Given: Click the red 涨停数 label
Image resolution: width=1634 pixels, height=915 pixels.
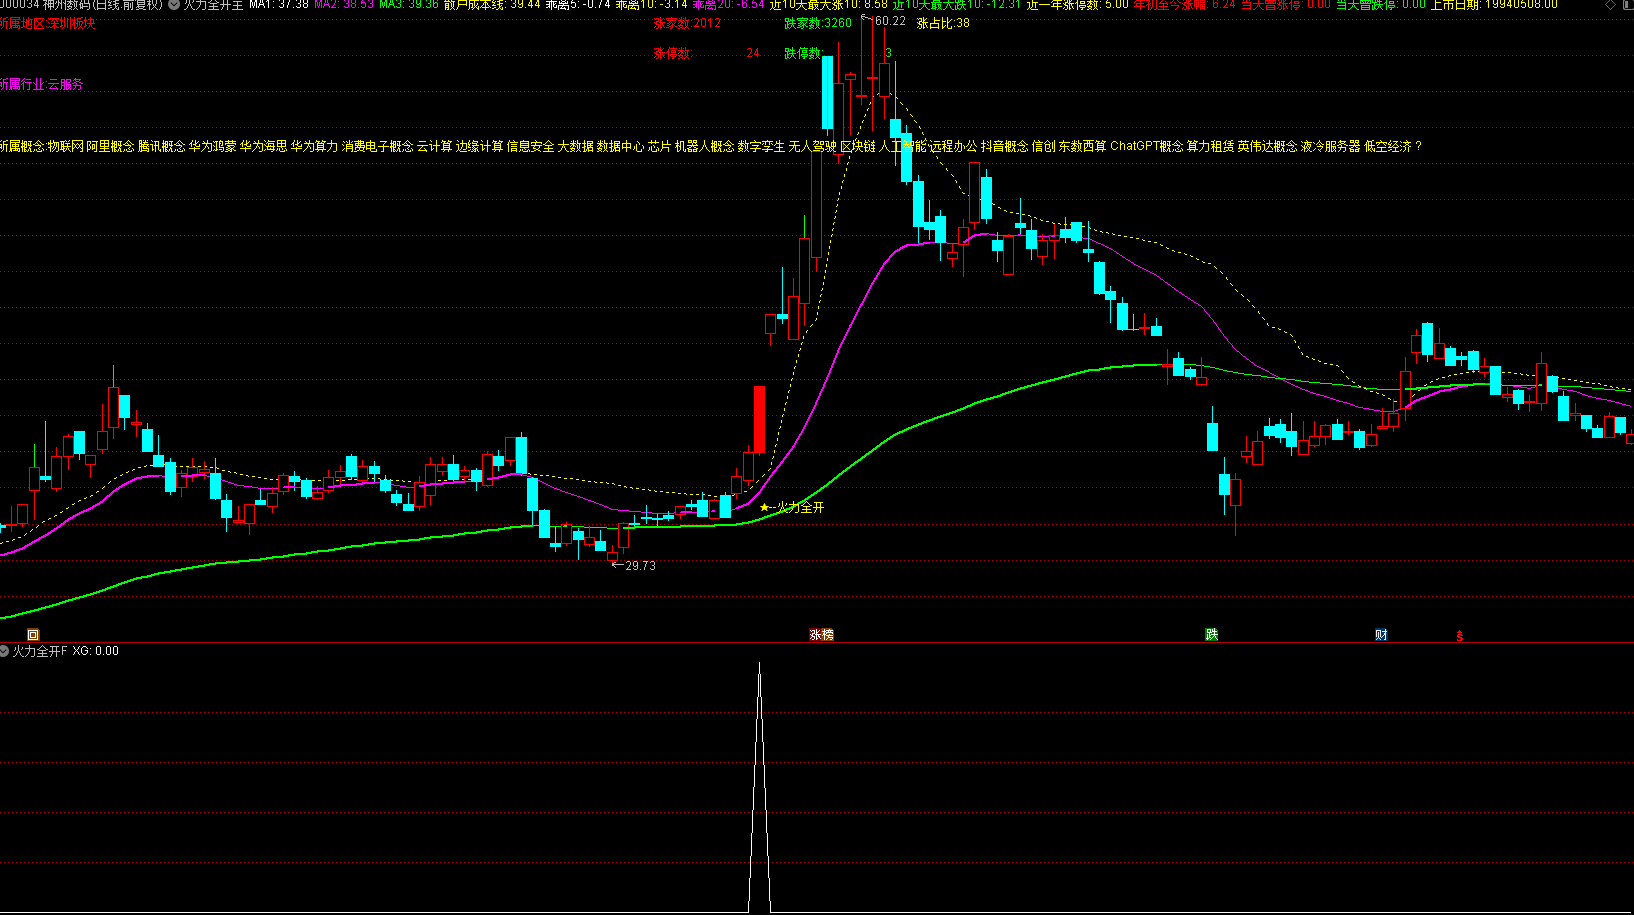Looking at the screenshot, I should [672, 54].
